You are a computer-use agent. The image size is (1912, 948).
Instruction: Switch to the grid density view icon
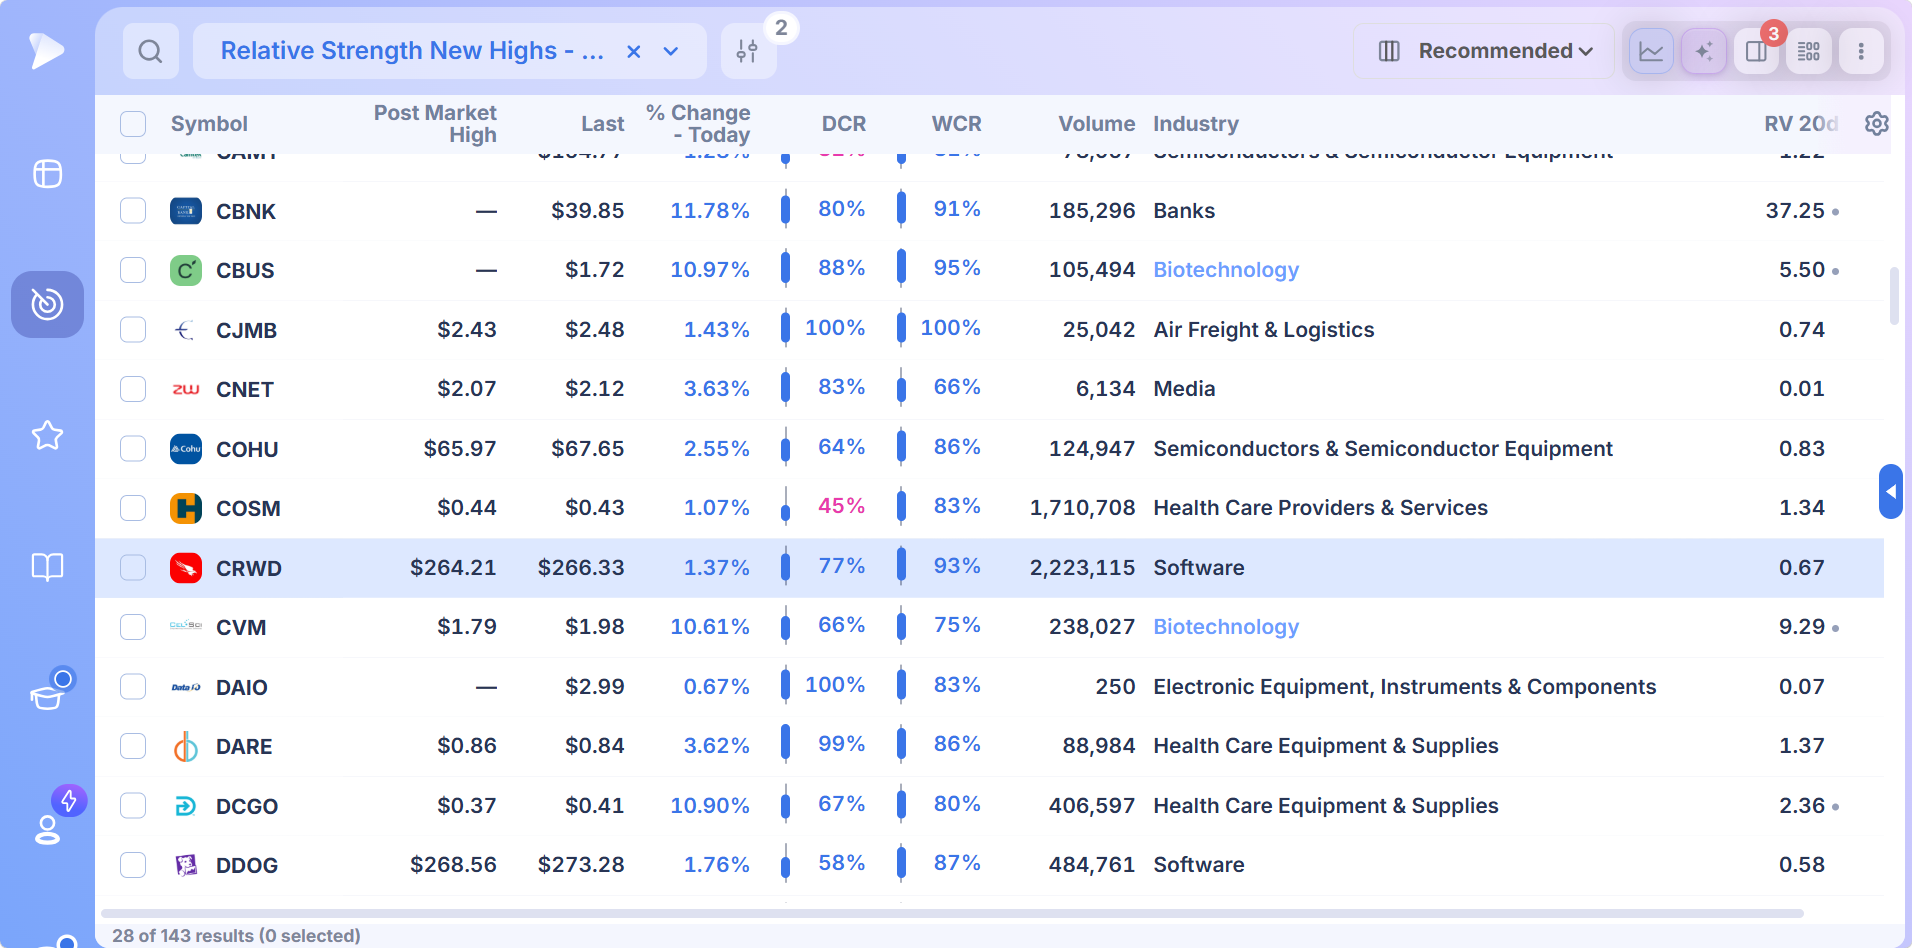click(1809, 51)
